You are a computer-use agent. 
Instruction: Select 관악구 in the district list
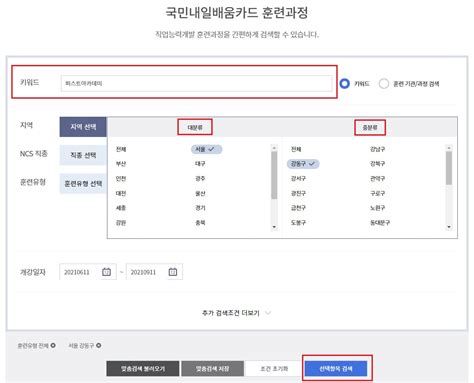click(x=377, y=178)
